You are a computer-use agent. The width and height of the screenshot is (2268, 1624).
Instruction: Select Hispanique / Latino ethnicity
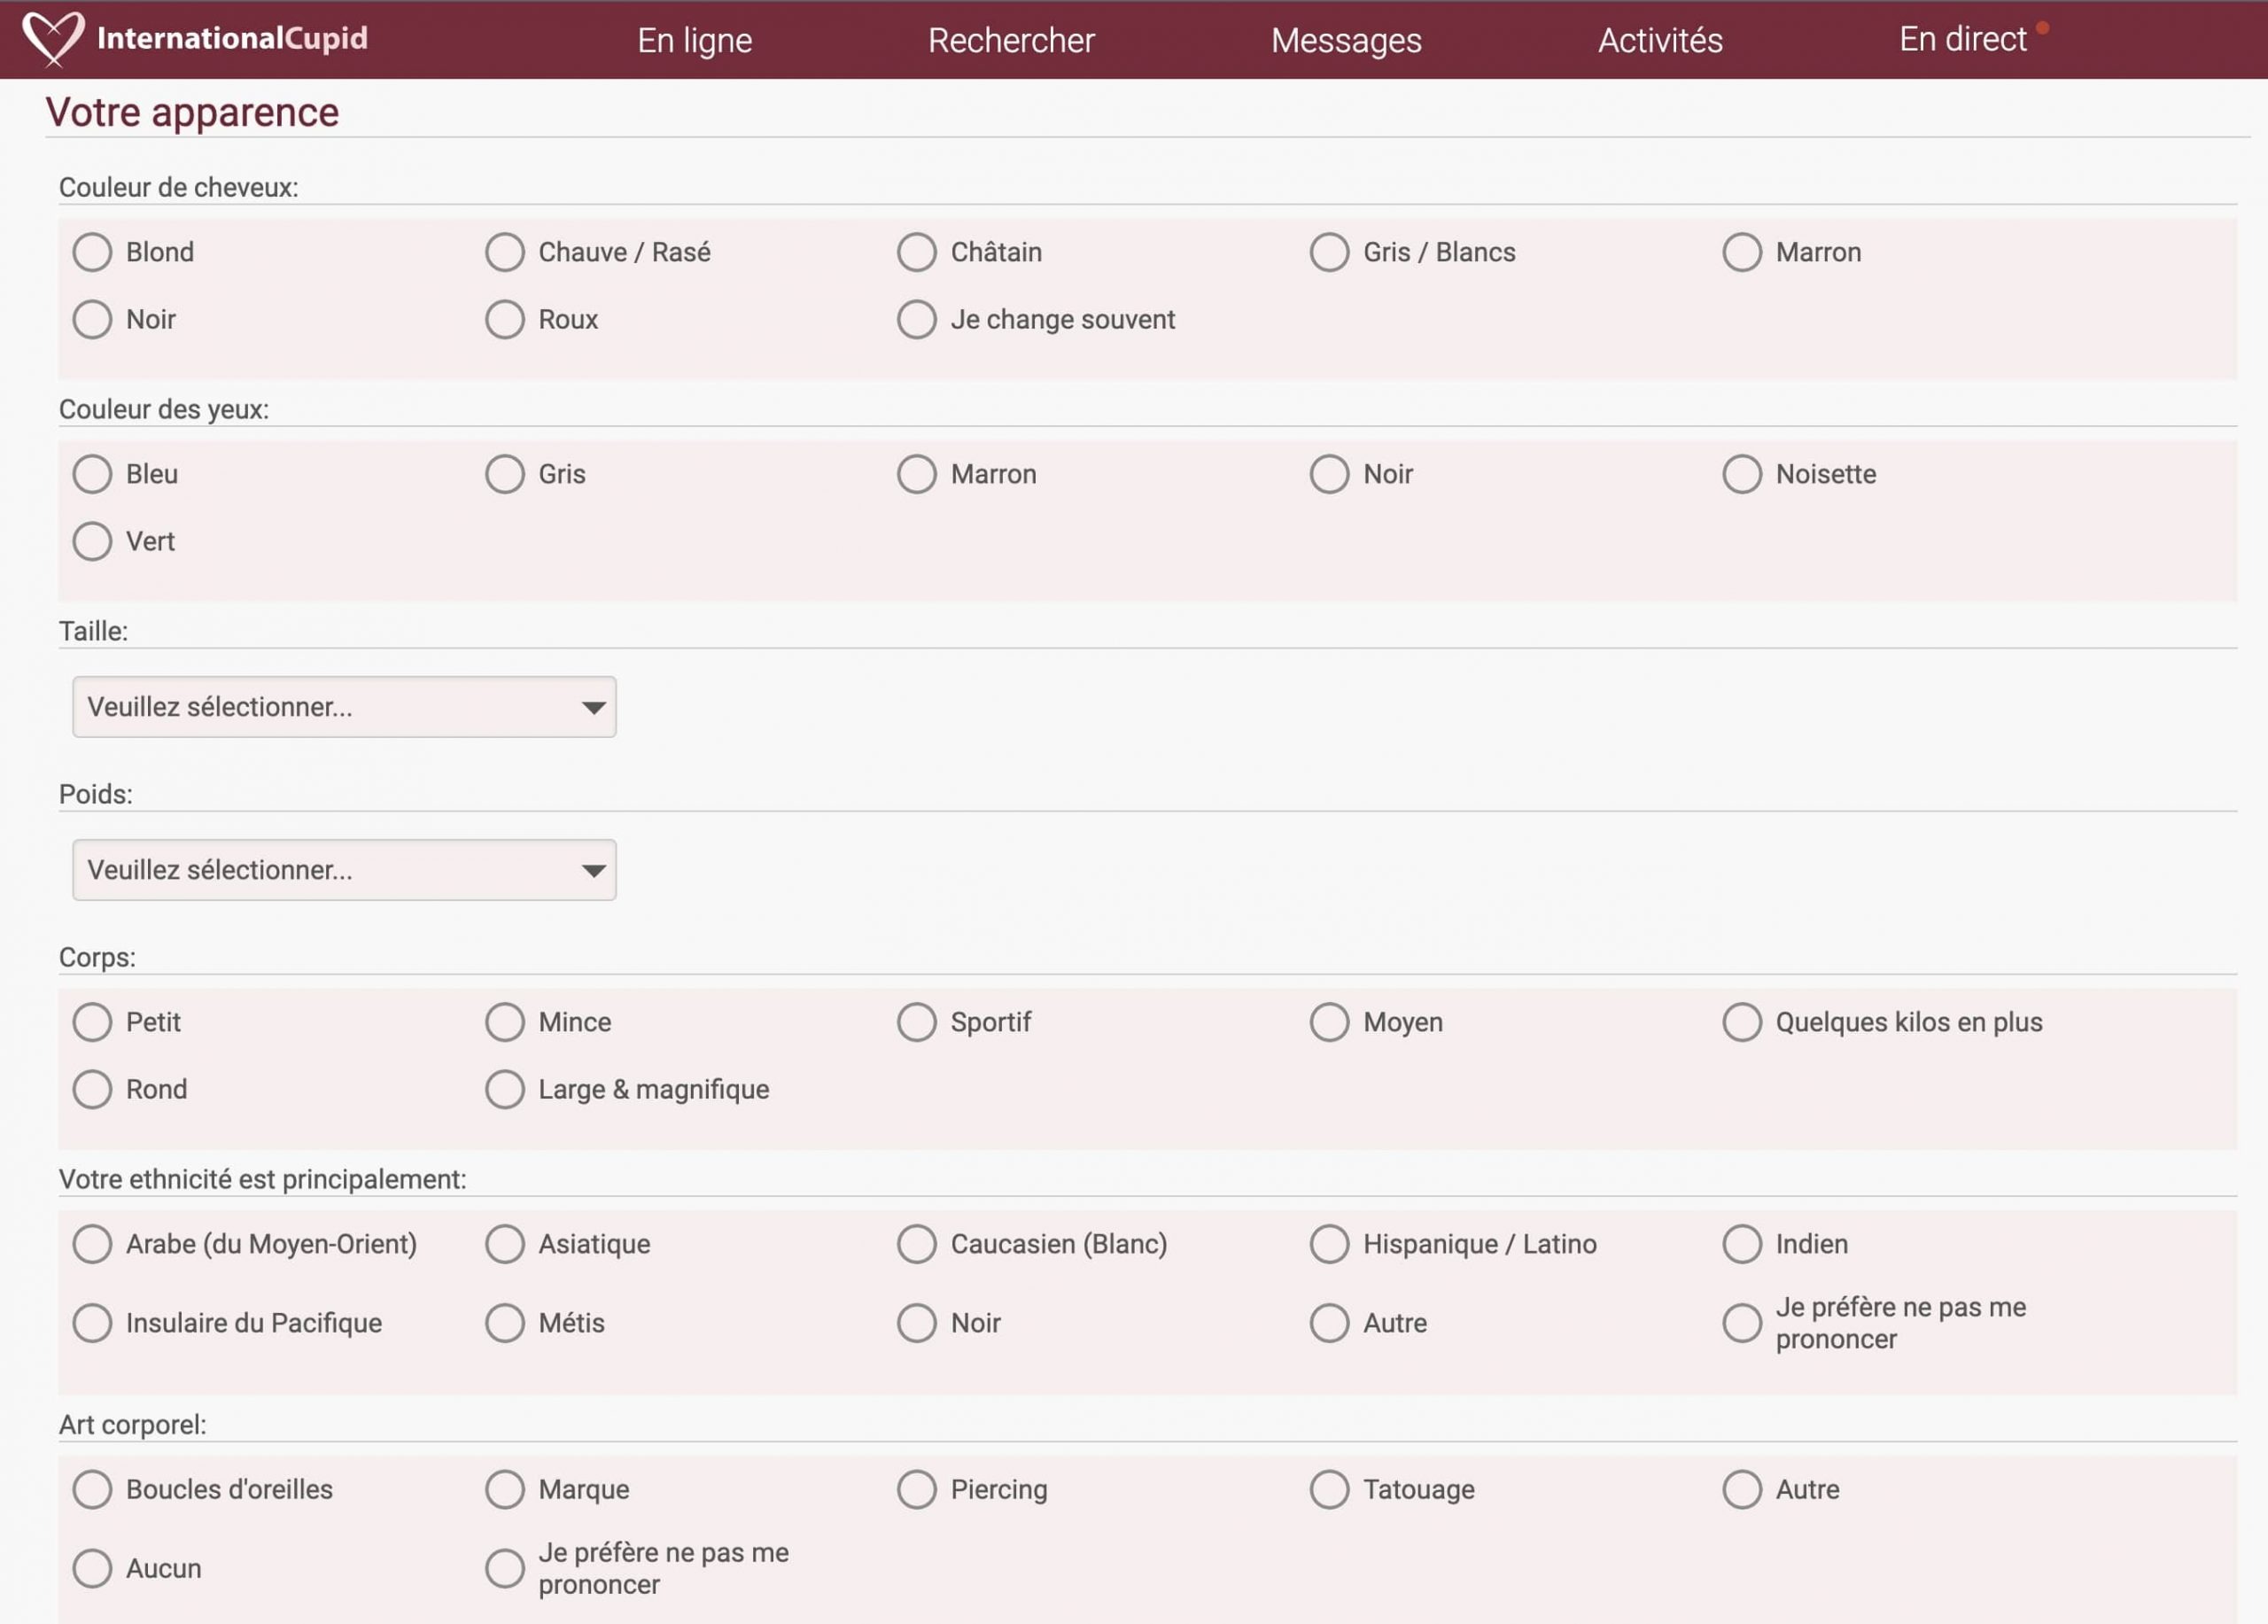click(1329, 1244)
